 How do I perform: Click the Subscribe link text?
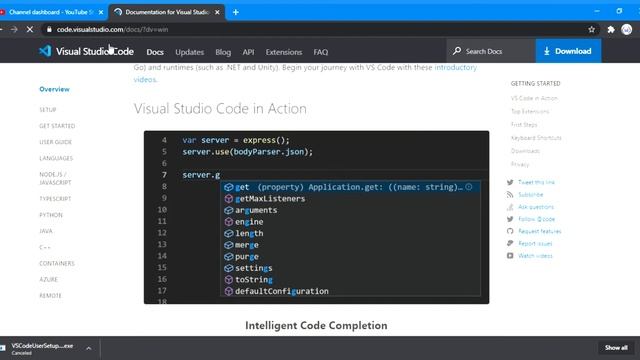(x=531, y=195)
